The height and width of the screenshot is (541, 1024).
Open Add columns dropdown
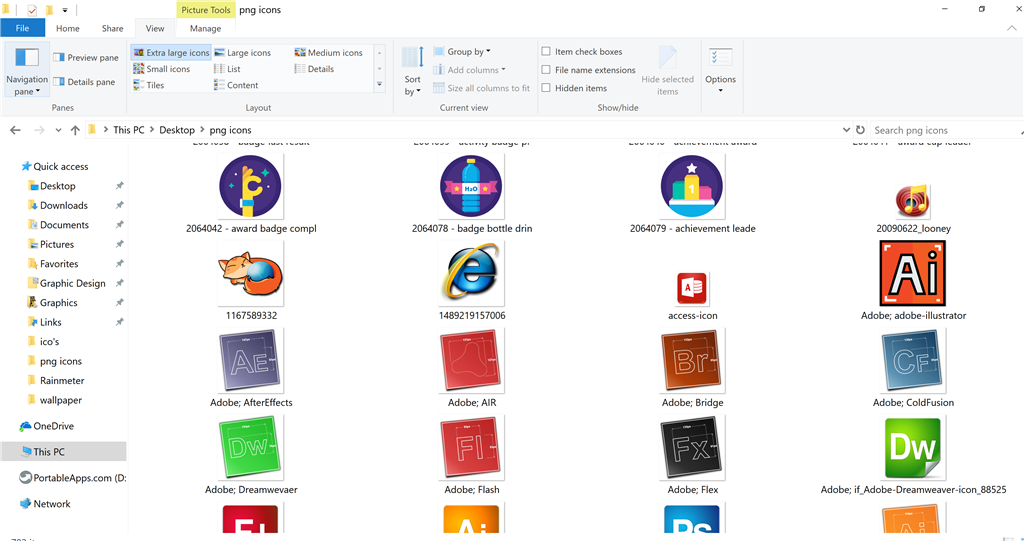click(469, 70)
